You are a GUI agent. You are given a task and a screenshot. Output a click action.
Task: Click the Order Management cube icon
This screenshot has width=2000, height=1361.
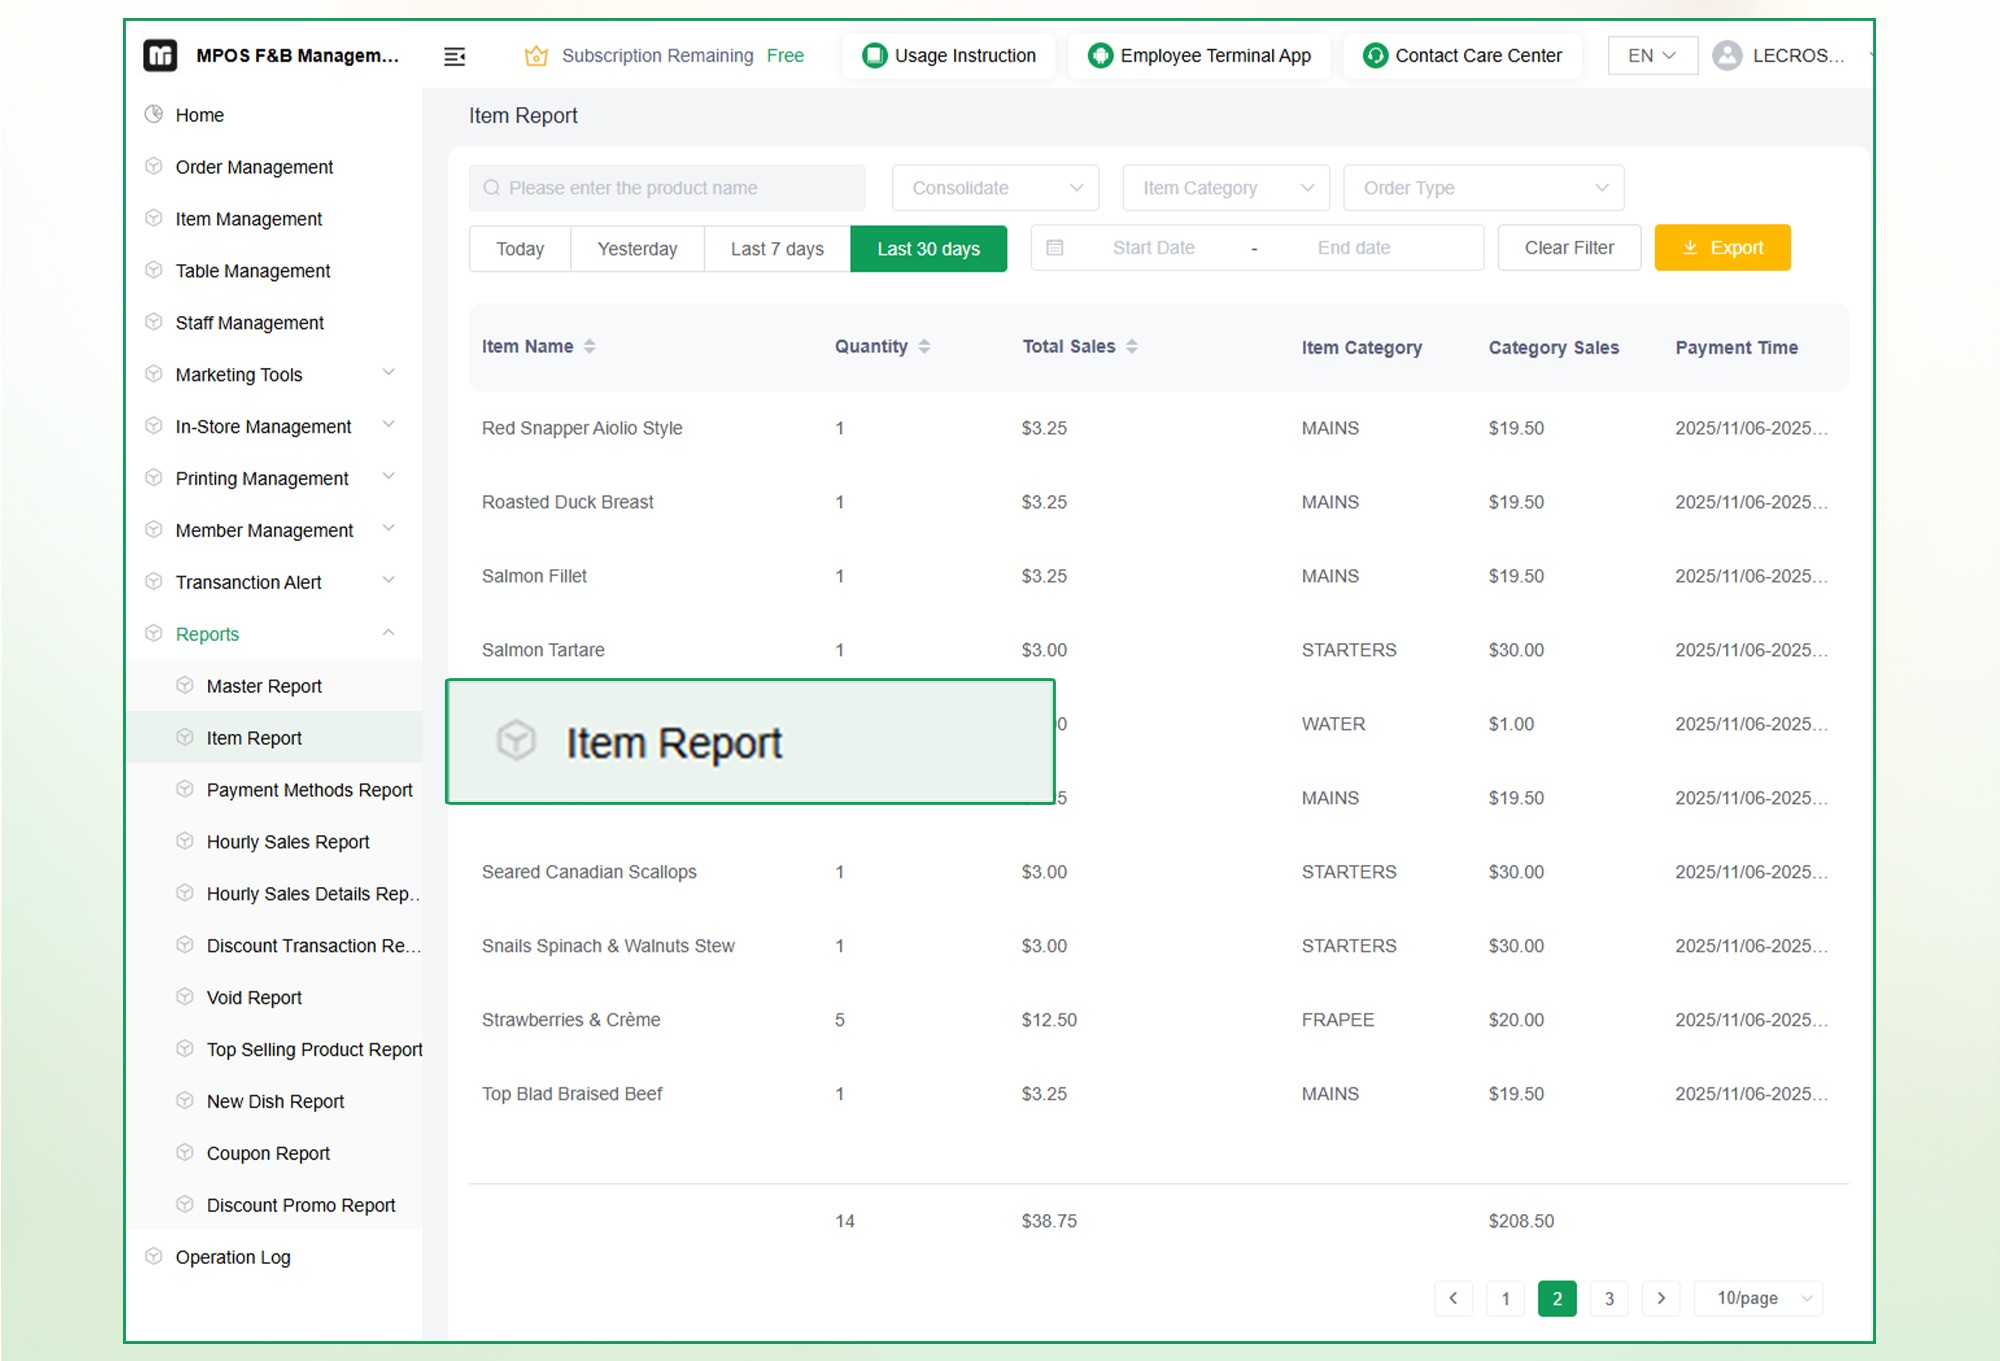click(x=153, y=166)
